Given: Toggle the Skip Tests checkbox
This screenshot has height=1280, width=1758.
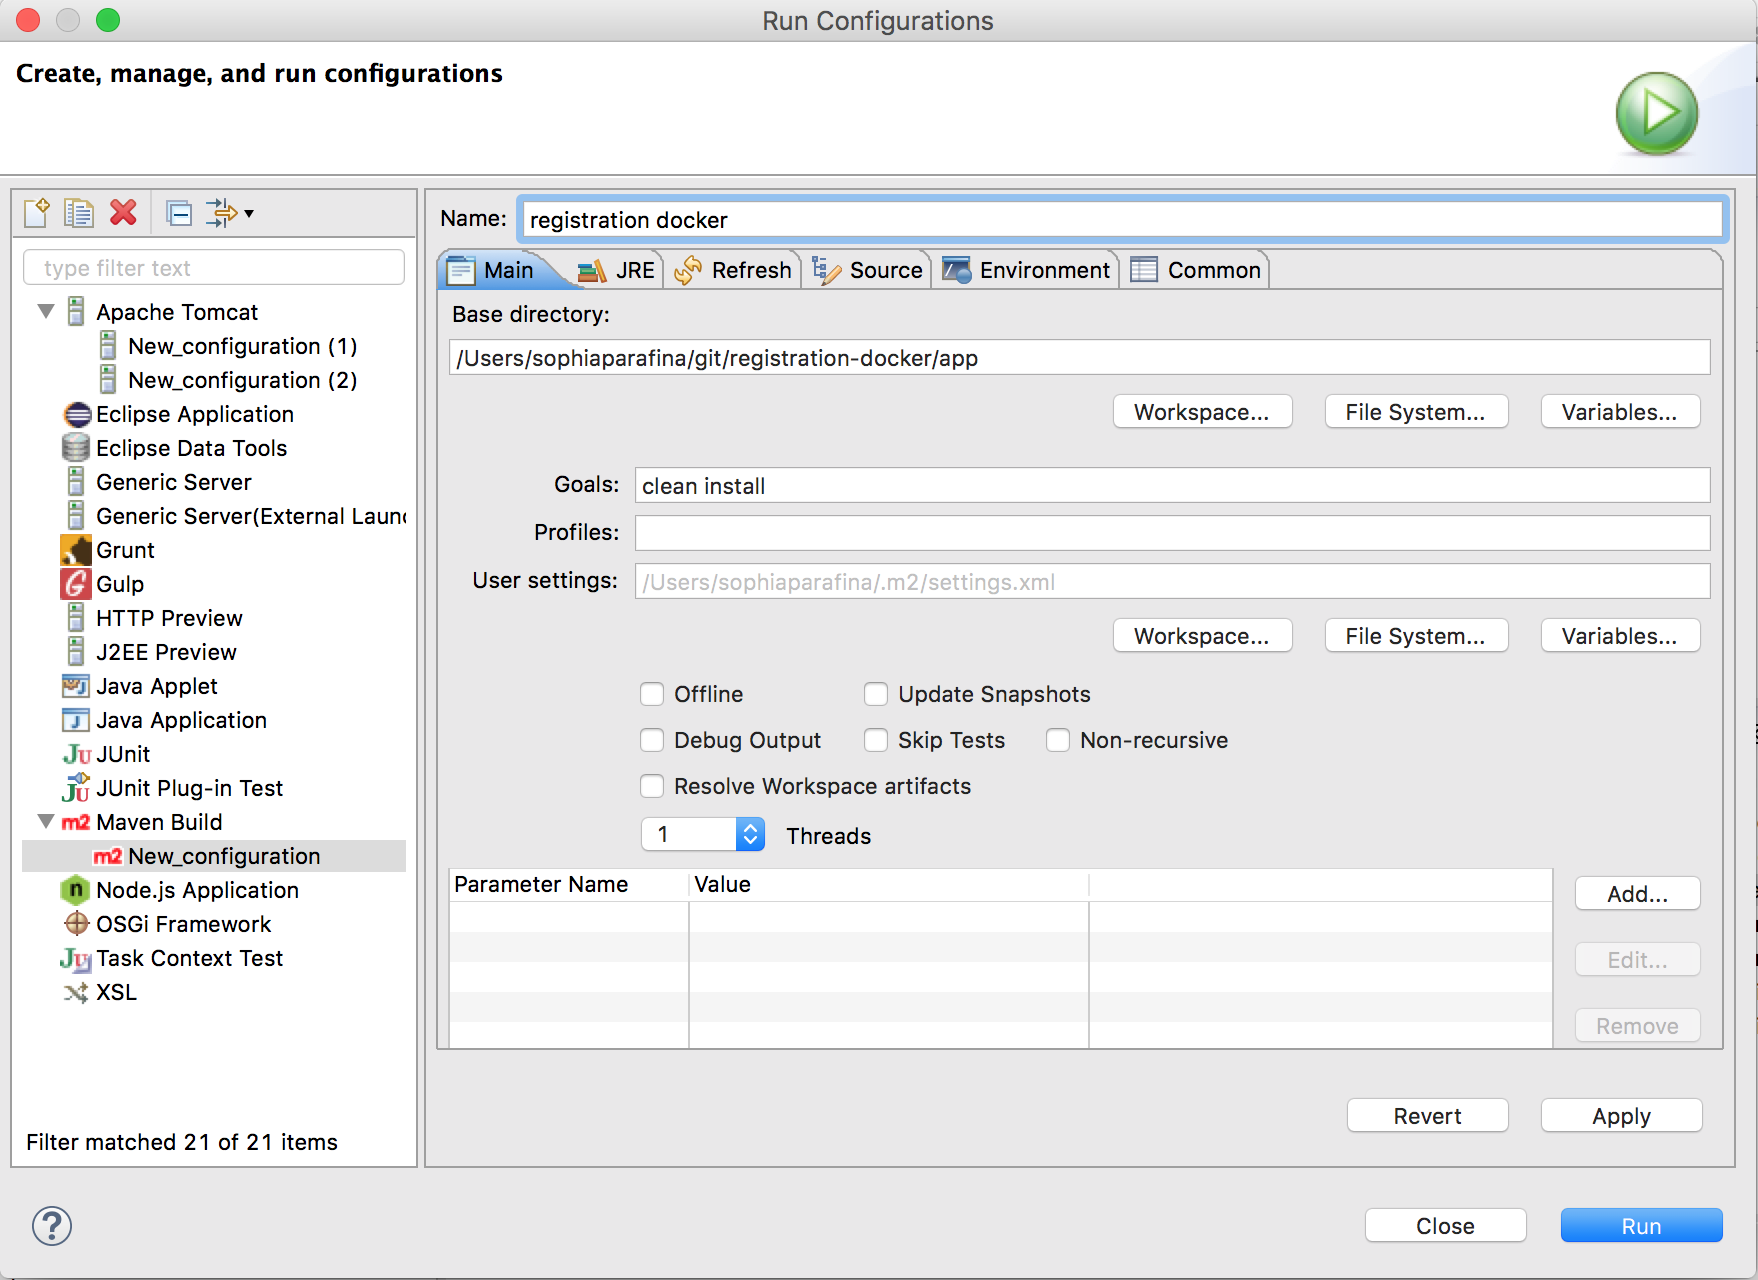Looking at the screenshot, I should (x=876, y=740).
